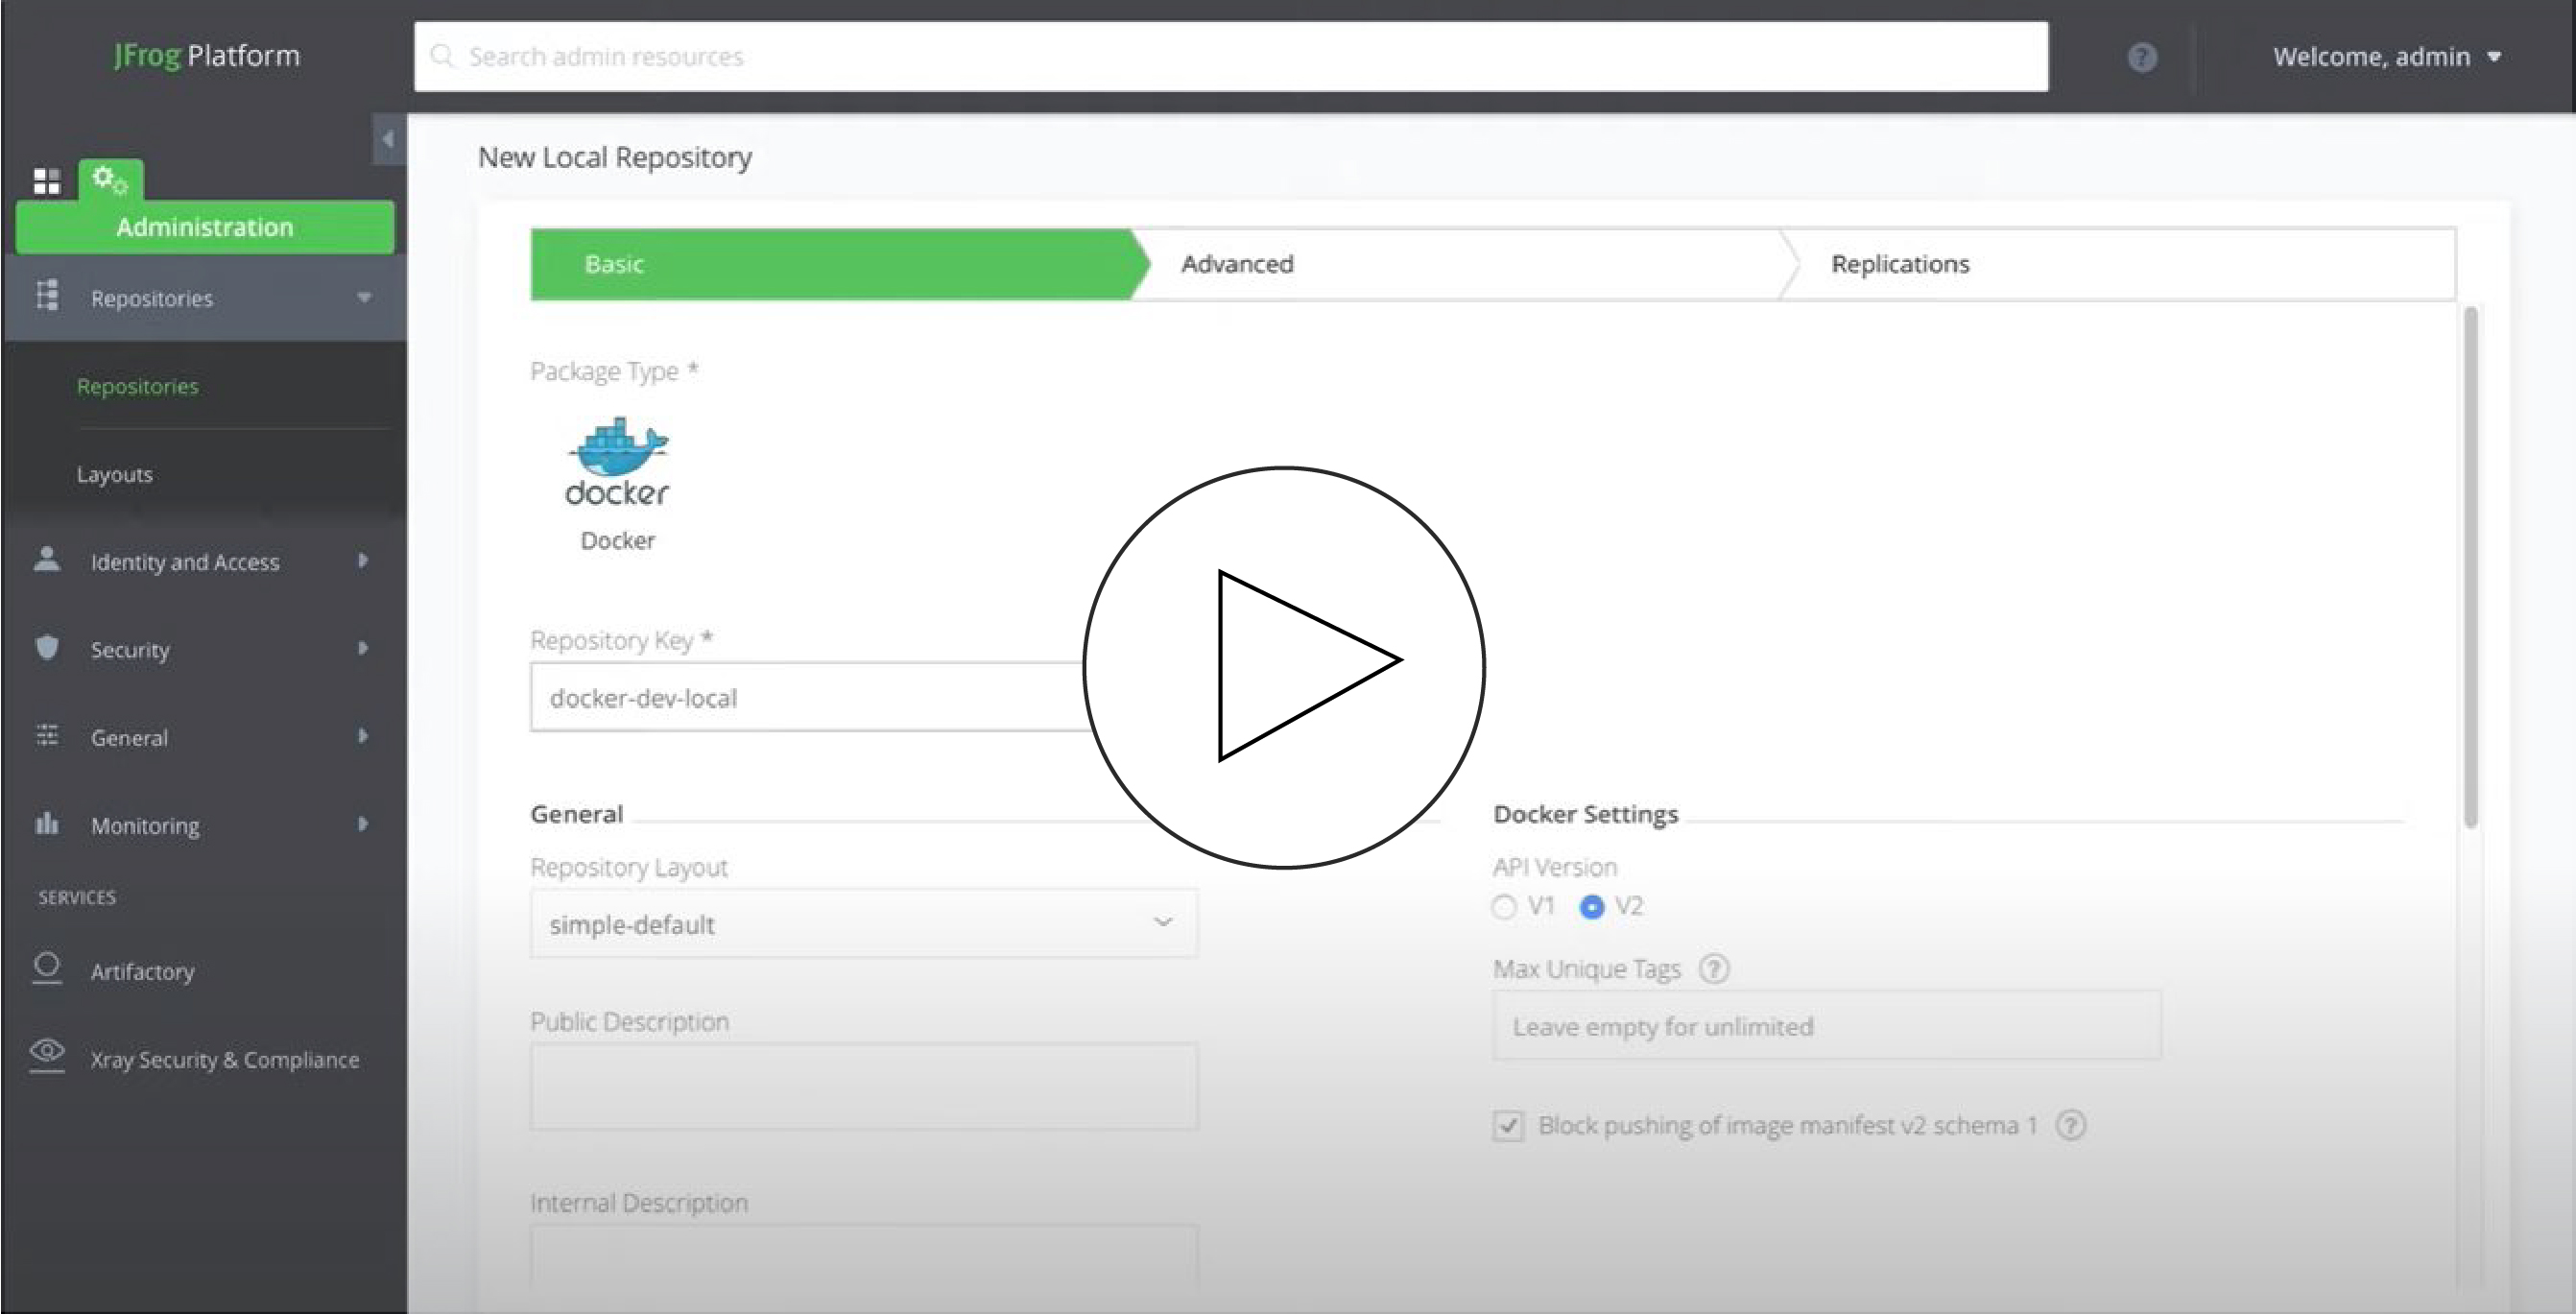Play the video with center button
Image resolution: width=2576 pixels, height=1314 pixels.
[1284, 666]
